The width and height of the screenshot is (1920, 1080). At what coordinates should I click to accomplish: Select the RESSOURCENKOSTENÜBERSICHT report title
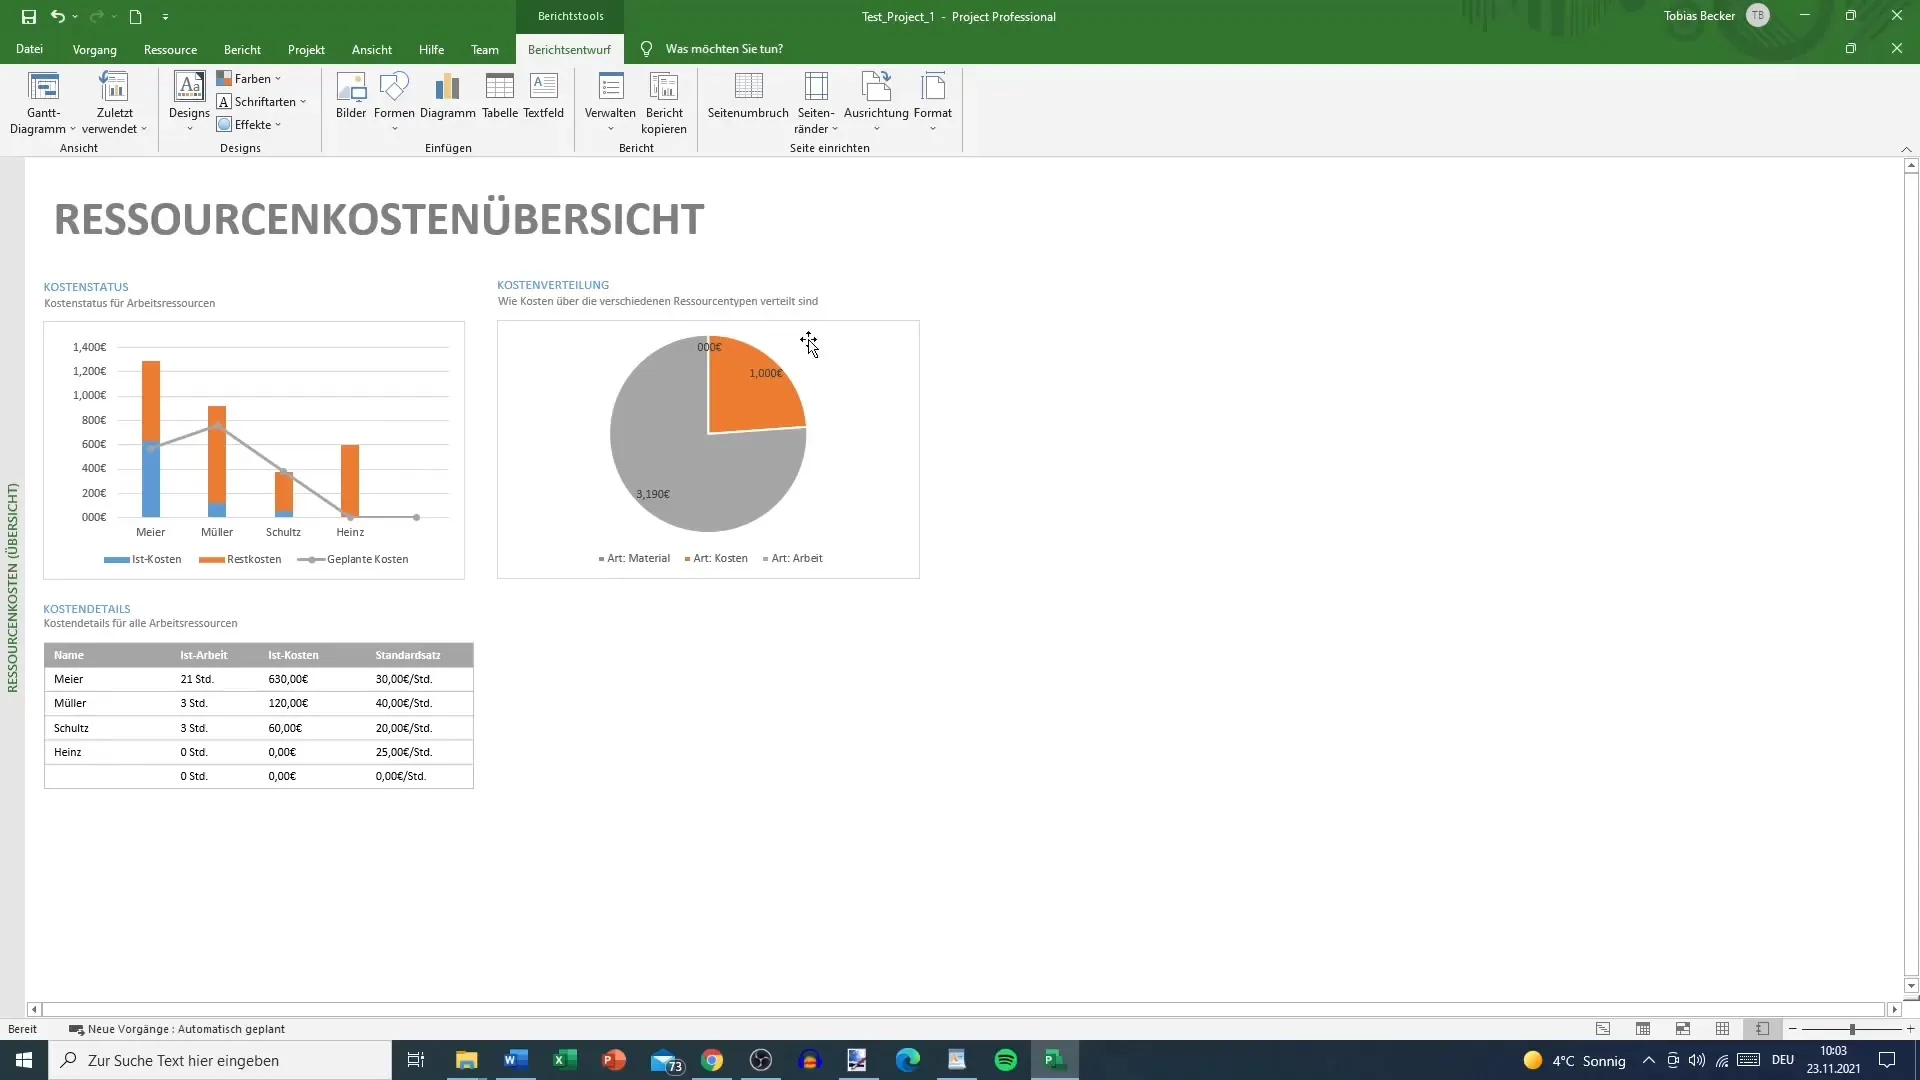click(379, 219)
